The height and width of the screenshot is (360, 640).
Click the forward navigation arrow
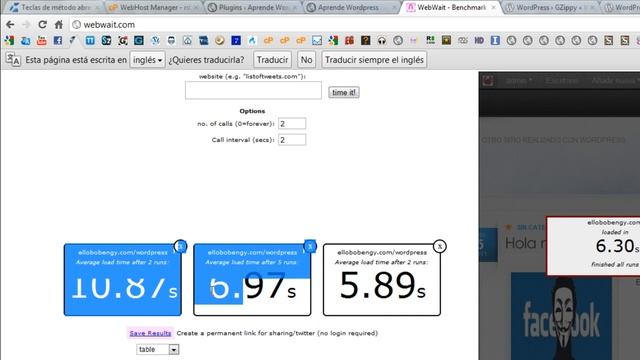tap(26, 24)
